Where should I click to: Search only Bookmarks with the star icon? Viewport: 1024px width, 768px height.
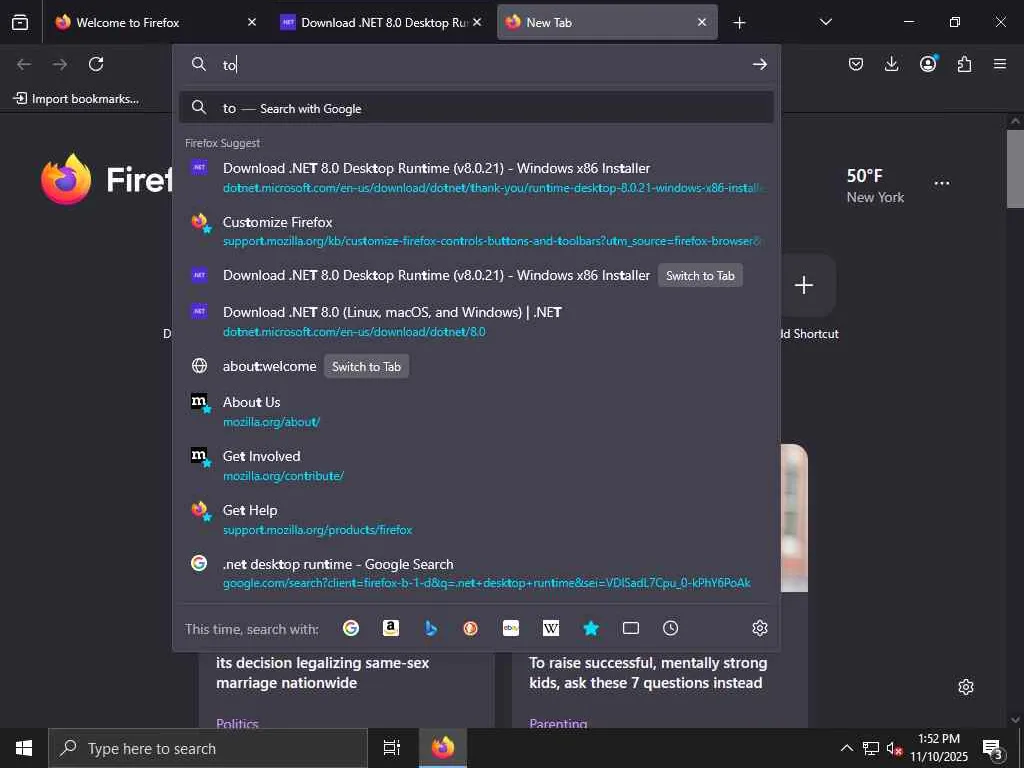(591, 628)
